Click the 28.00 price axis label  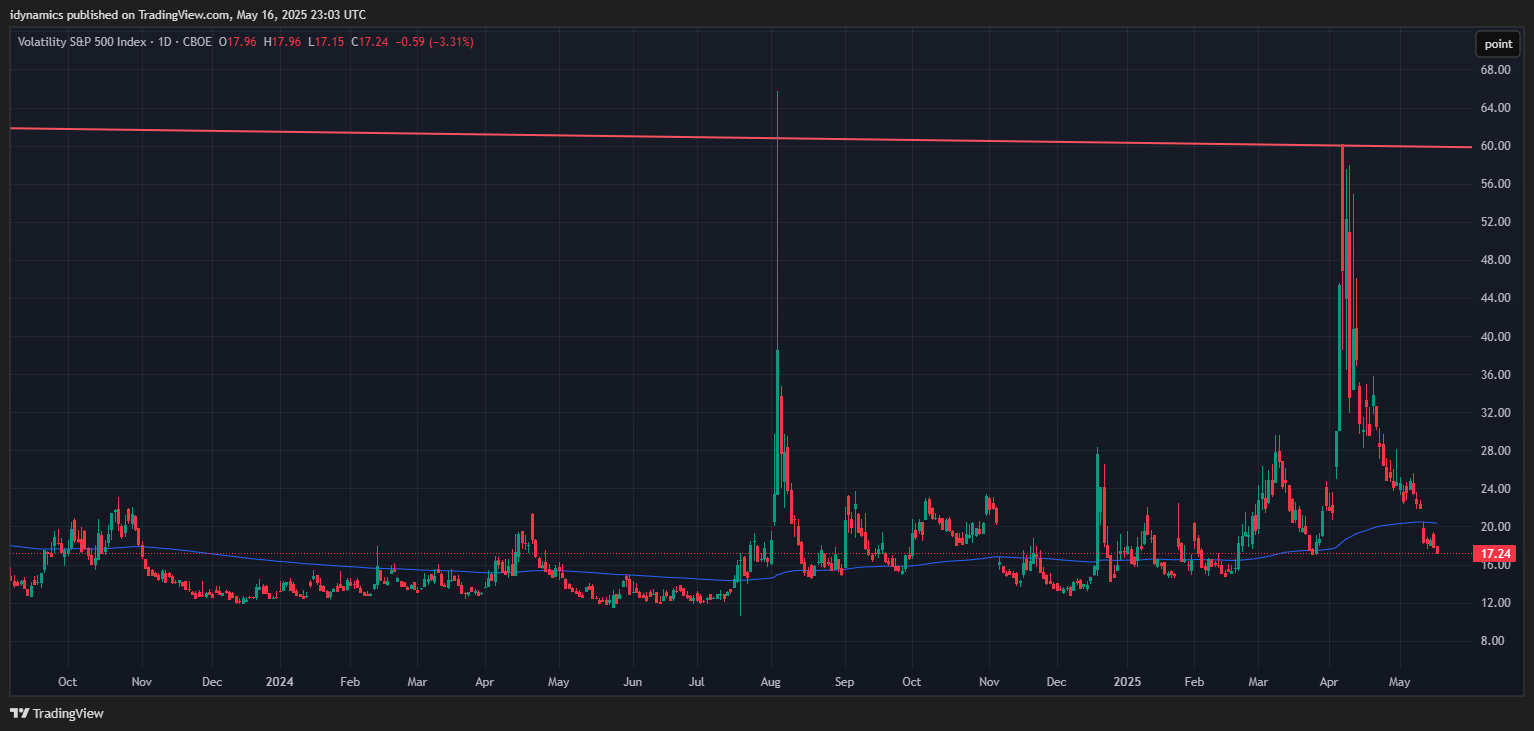(x=1495, y=451)
